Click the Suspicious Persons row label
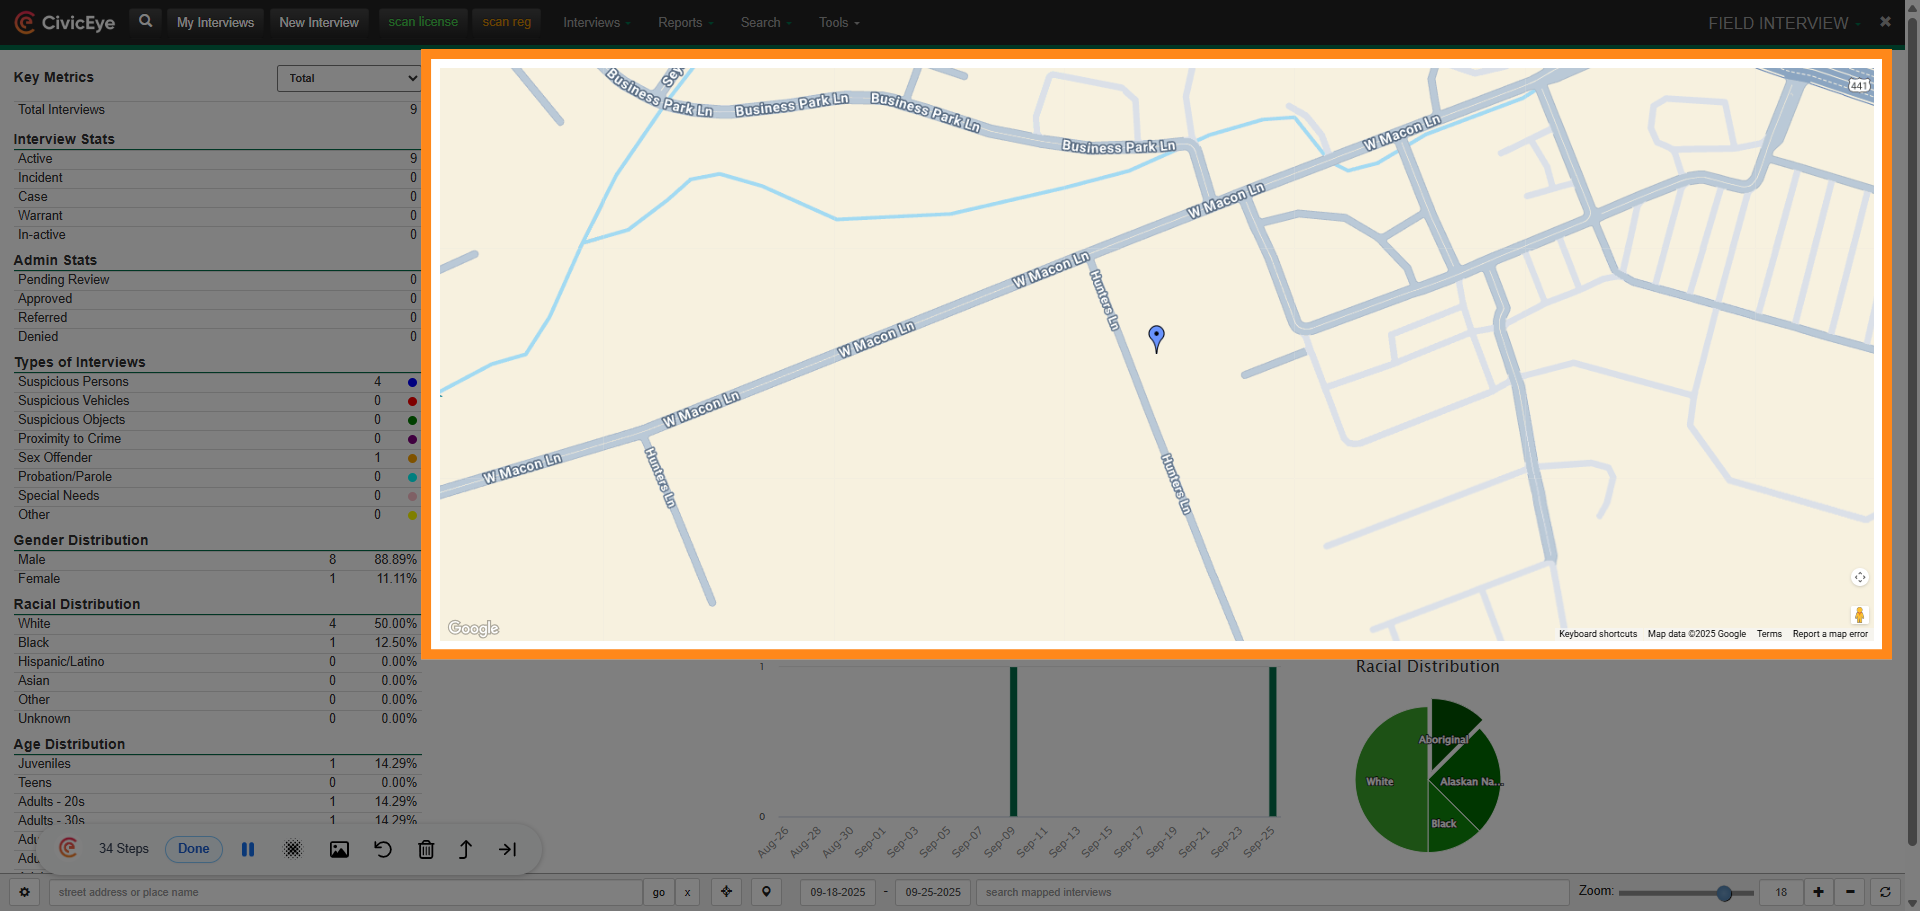 coord(73,382)
